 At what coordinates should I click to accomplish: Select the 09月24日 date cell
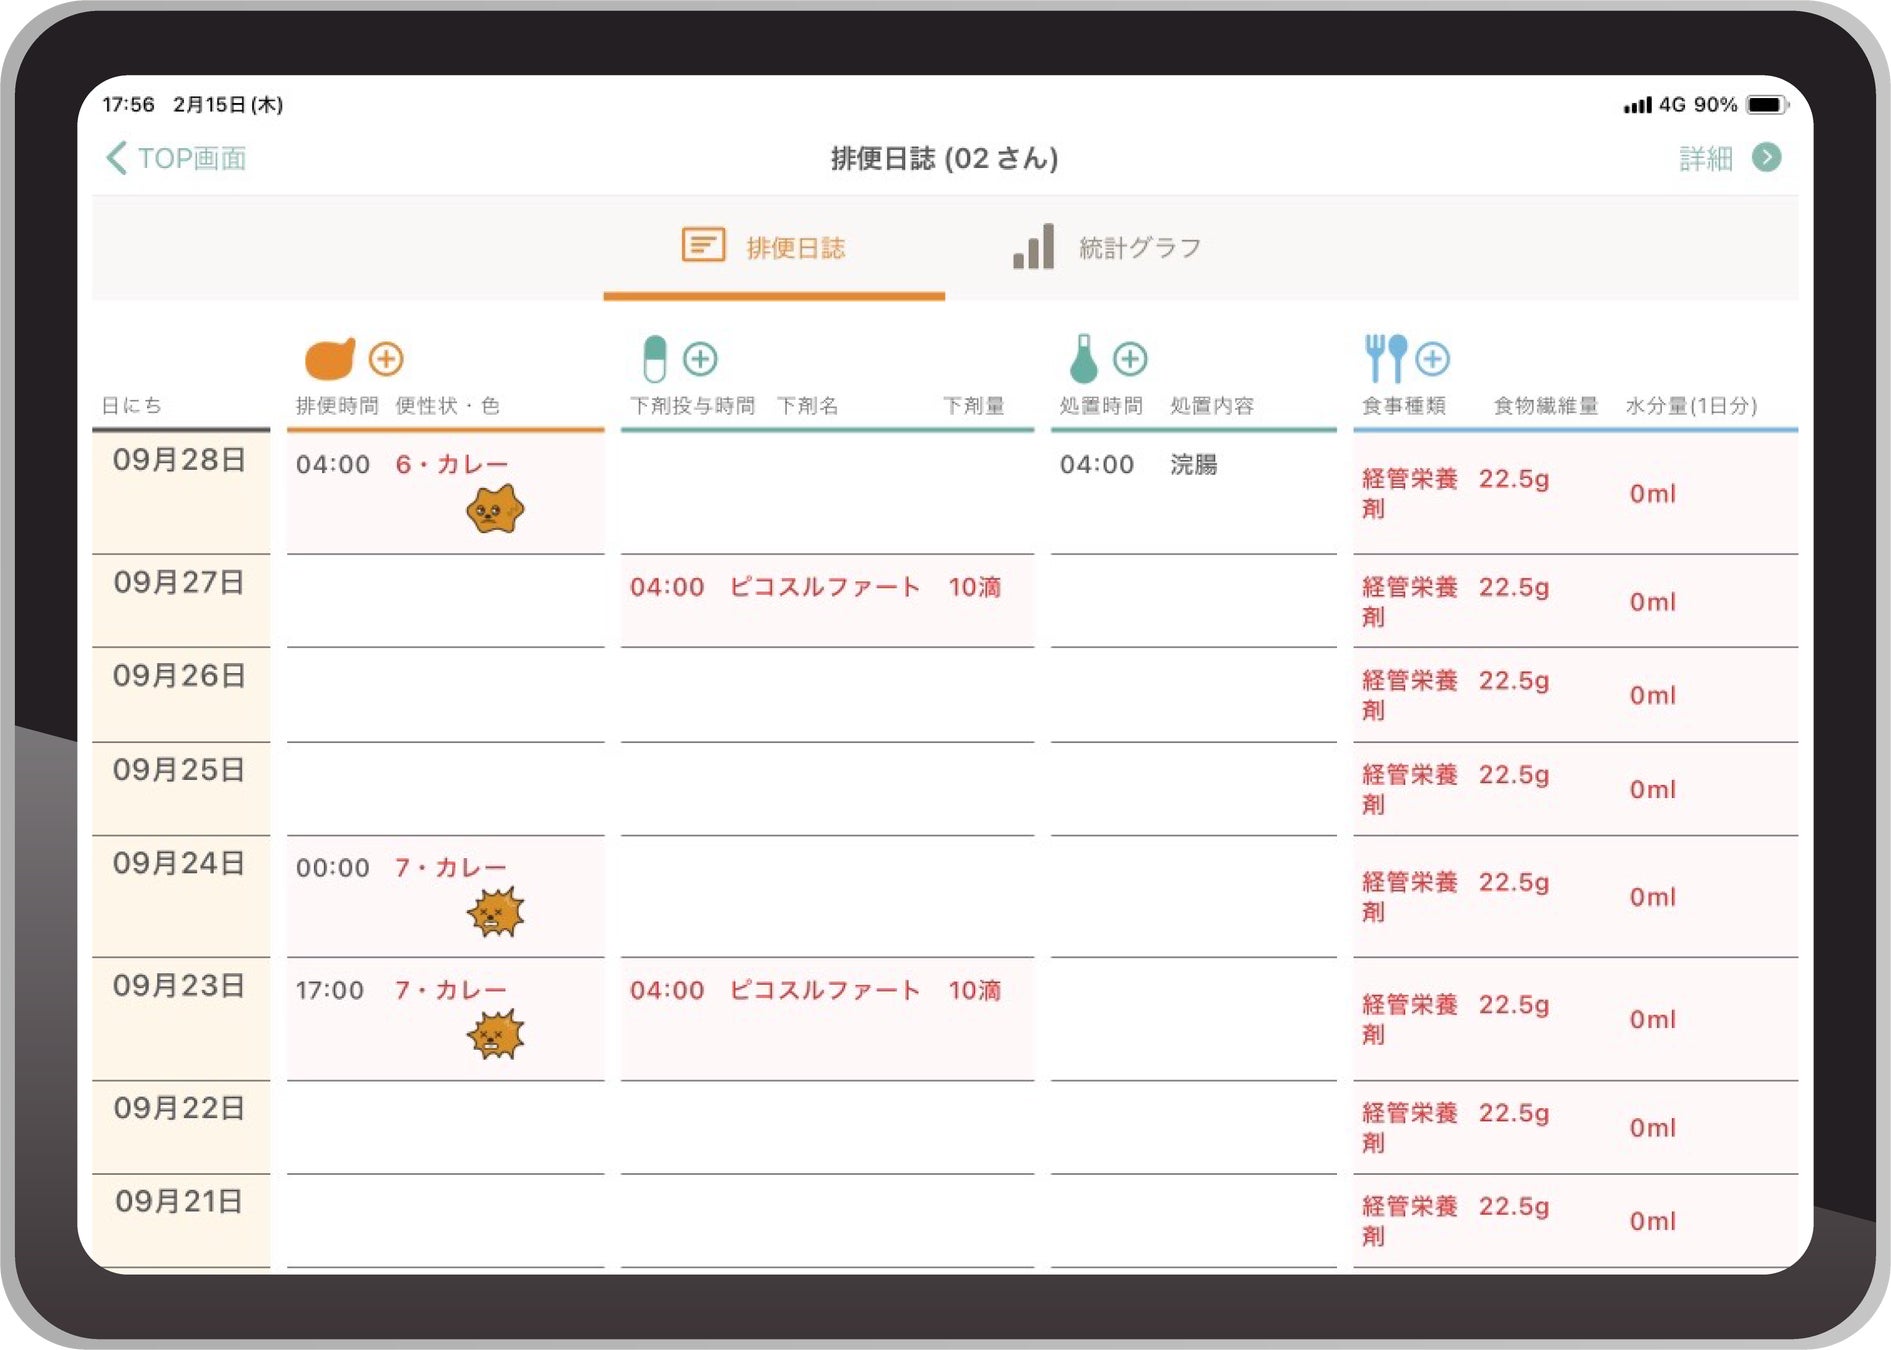[x=181, y=896]
